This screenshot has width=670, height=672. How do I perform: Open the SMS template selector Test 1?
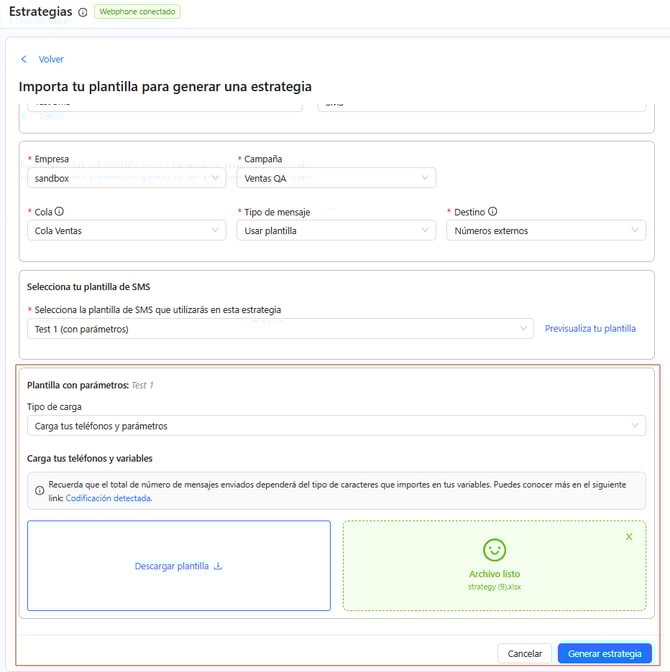click(280, 329)
